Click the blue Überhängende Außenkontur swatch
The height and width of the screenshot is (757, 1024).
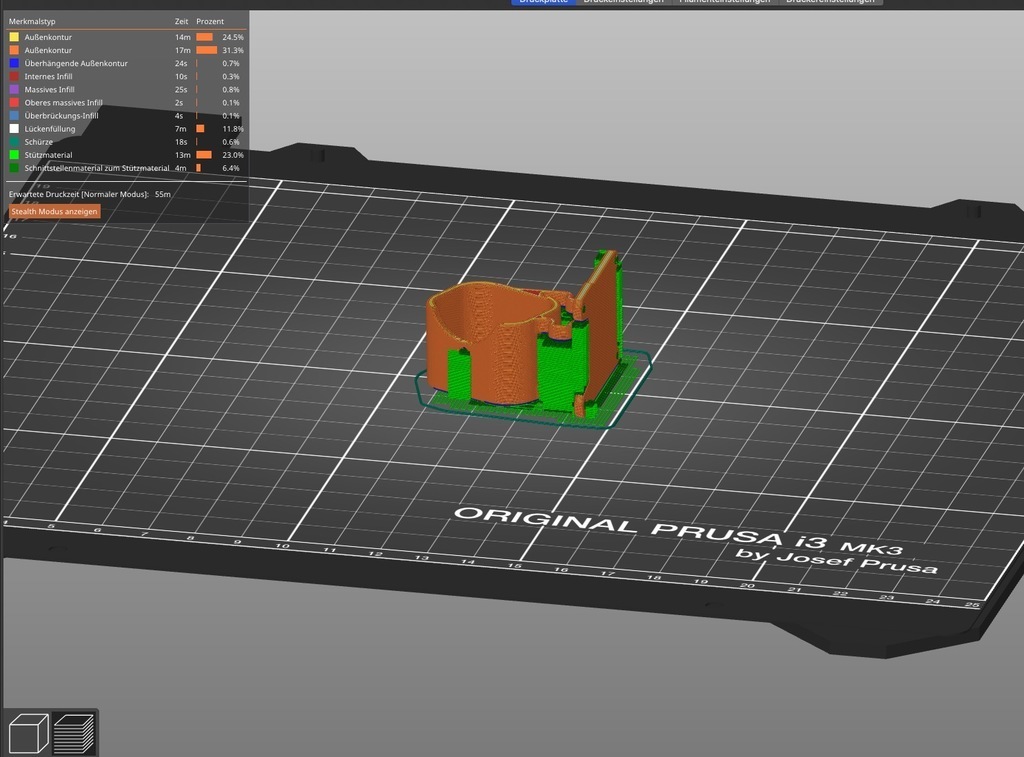tap(14, 63)
